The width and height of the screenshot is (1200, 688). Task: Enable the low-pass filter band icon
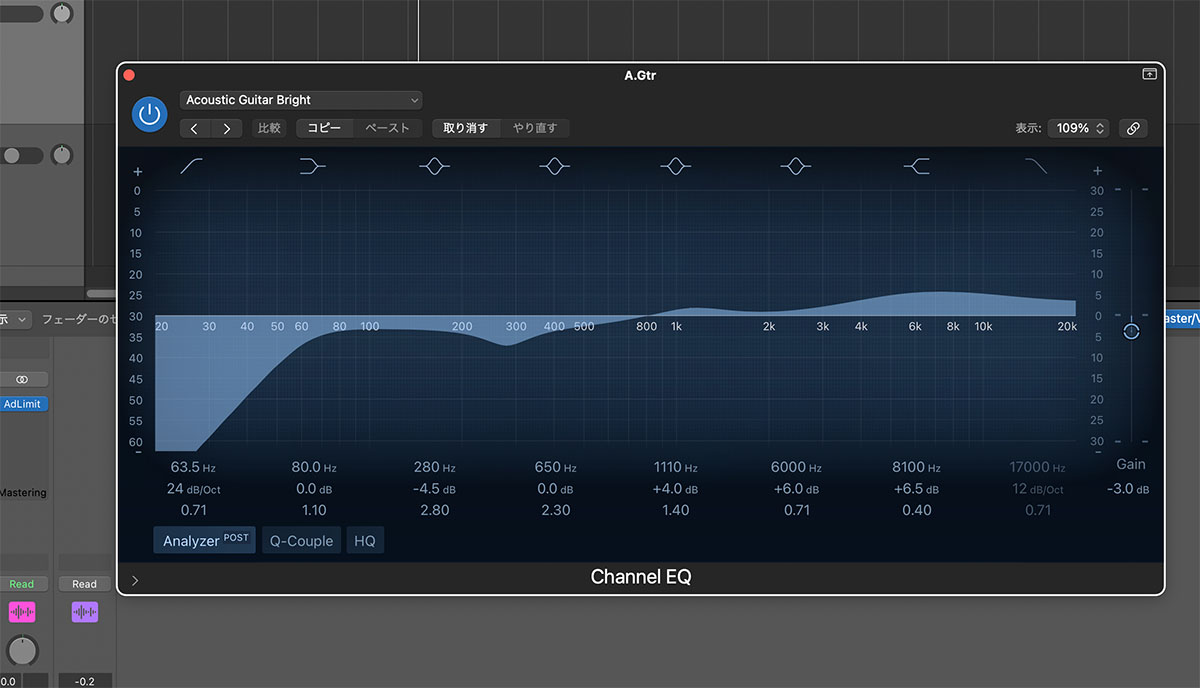tap(1036, 167)
